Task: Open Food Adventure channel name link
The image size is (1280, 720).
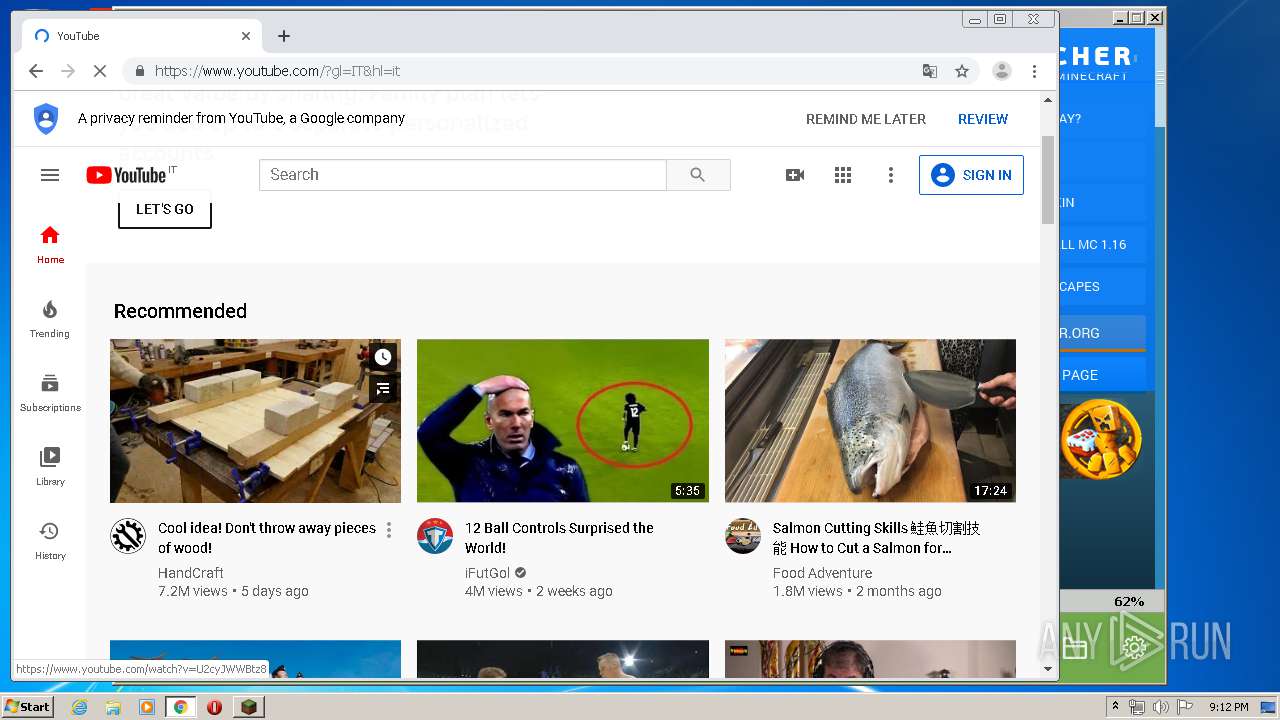Action: (822, 573)
